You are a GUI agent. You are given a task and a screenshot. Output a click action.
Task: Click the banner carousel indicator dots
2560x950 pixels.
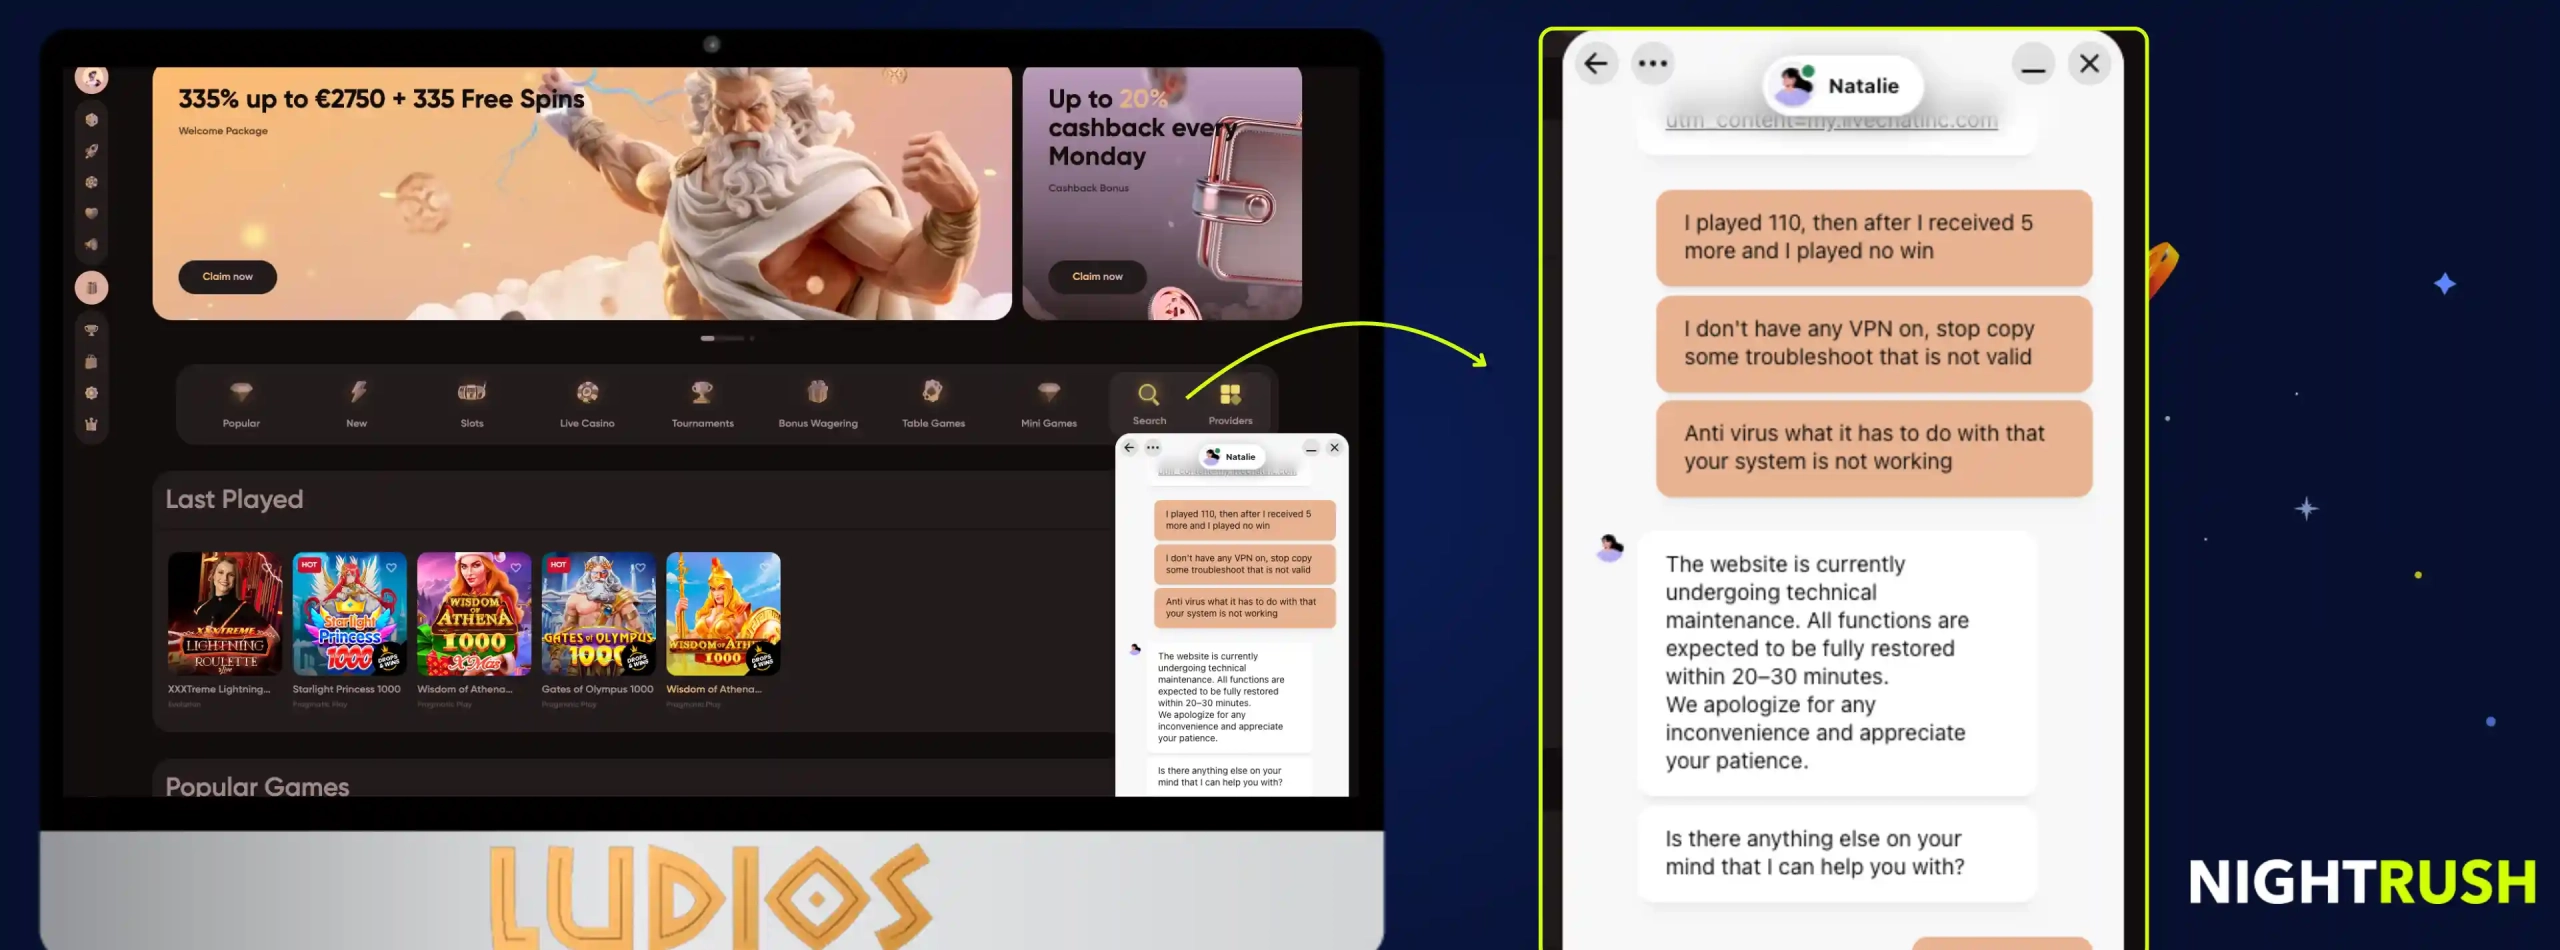click(727, 338)
